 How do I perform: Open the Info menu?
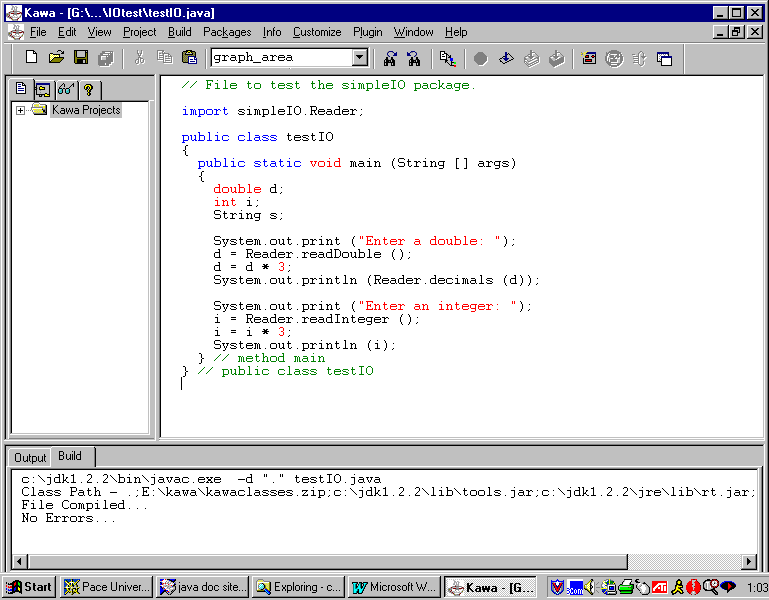pos(272,32)
